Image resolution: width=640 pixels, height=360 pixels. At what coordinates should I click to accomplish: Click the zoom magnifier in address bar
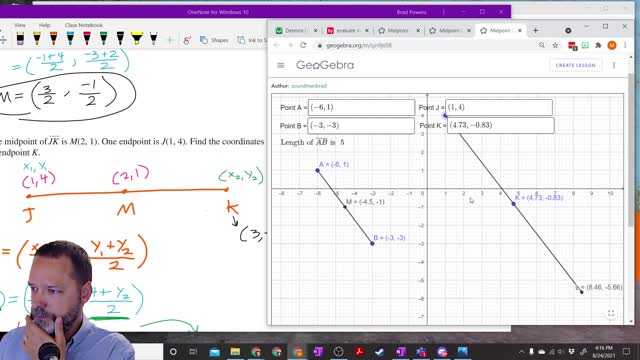click(x=542, y=45)
